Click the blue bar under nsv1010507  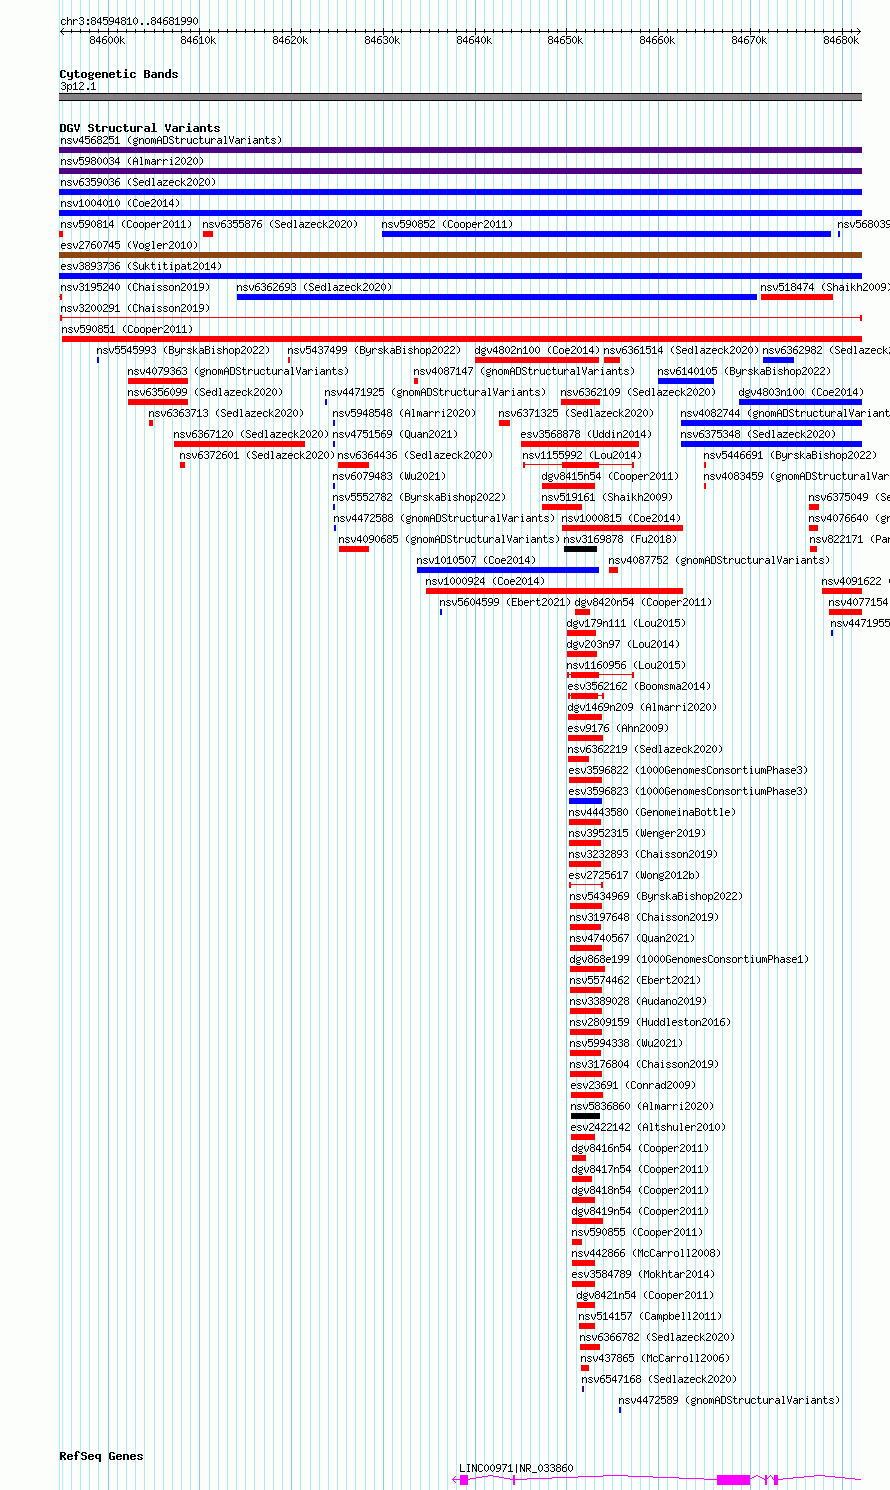[508, 570]
